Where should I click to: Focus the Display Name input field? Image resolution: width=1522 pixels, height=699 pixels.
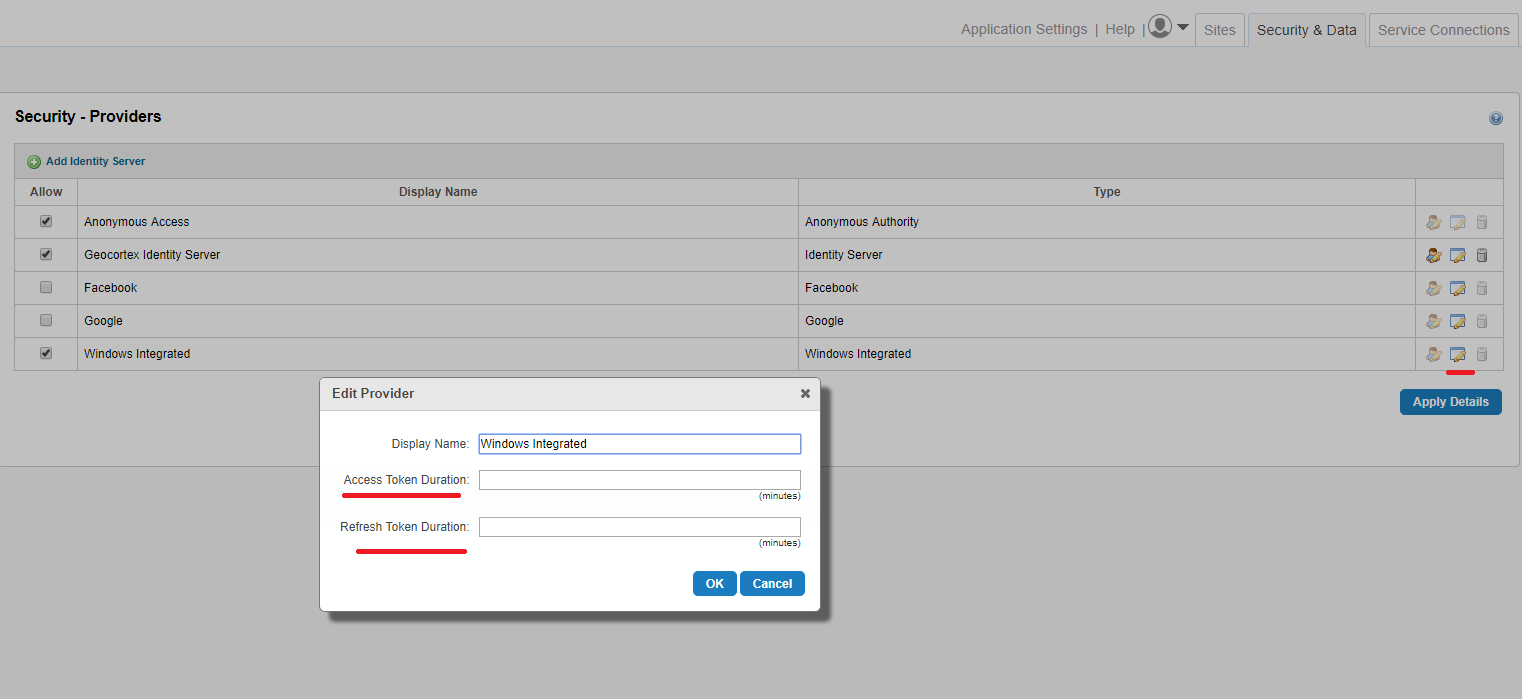(x=640, y=444)
